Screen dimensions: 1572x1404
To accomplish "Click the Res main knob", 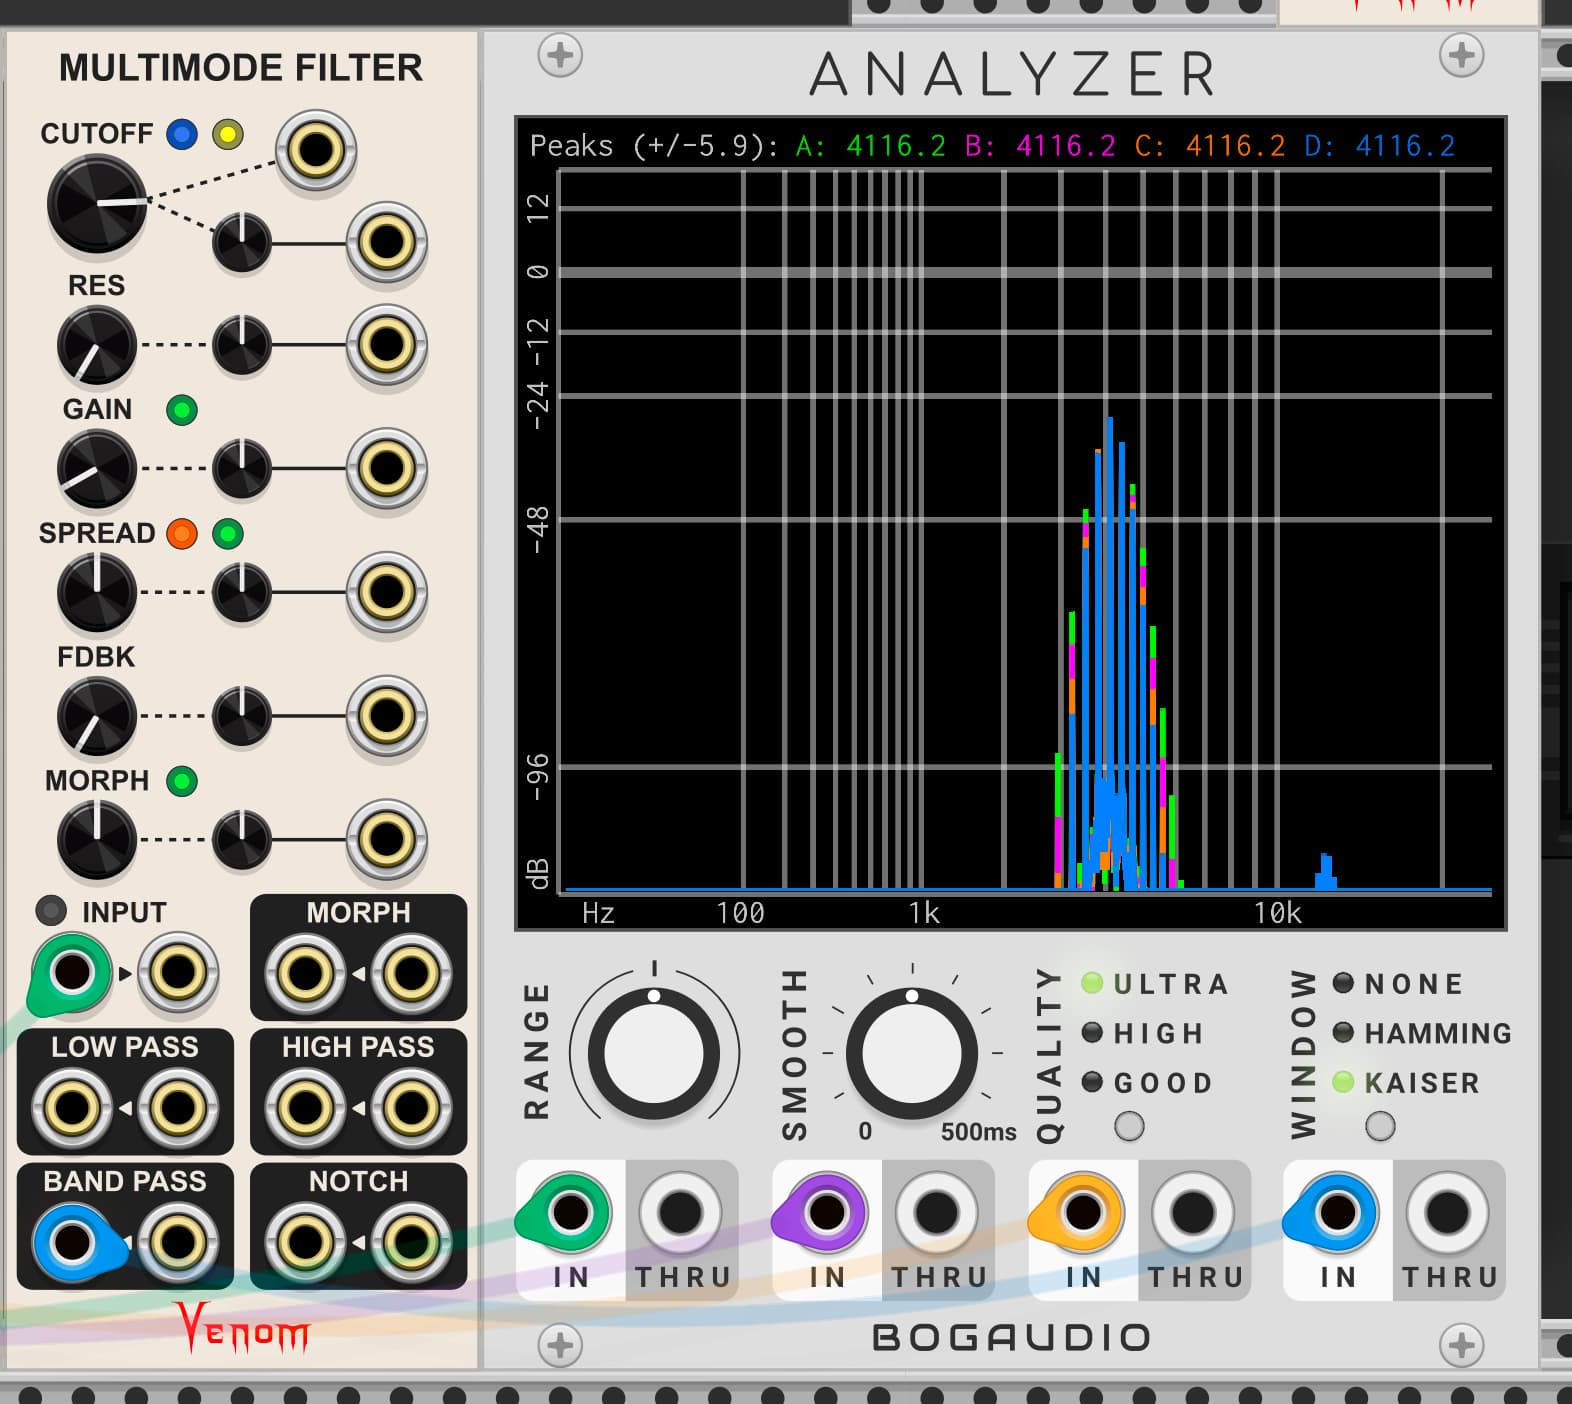I will pos(96,346).
